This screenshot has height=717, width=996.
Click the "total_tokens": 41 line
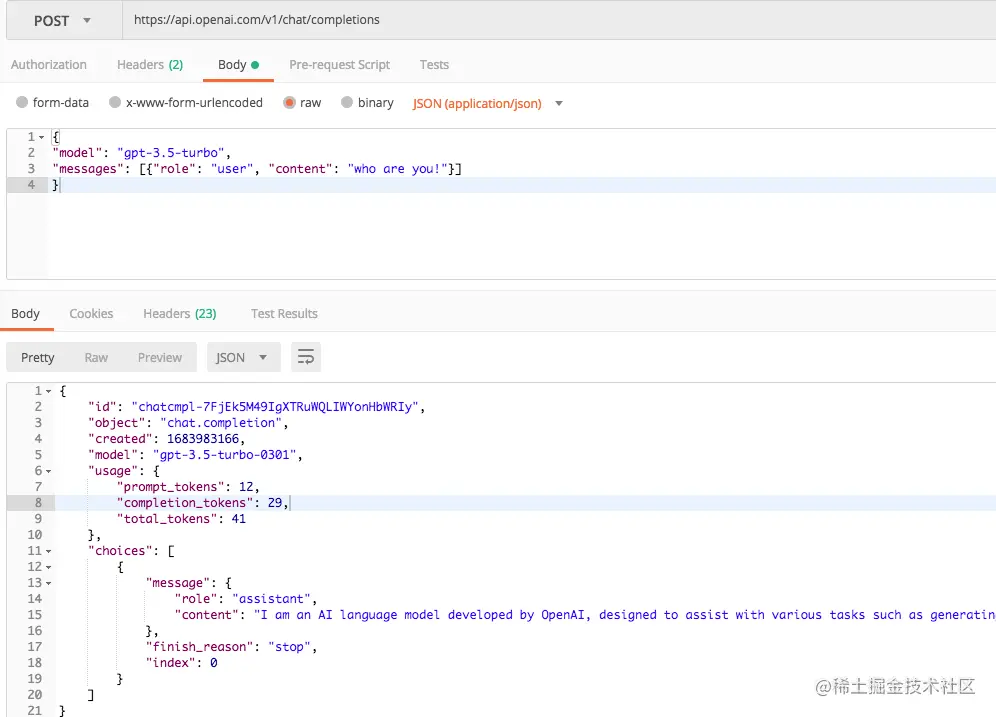(x=181, y=519)
